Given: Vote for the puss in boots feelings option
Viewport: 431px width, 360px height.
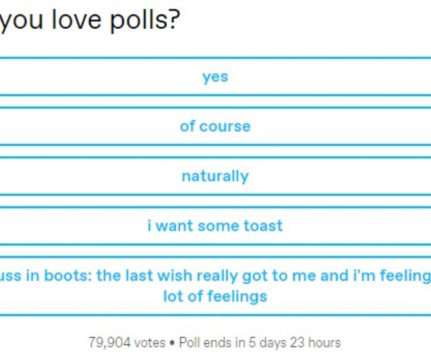Looking at the screenshot, I should pos(215,286).
